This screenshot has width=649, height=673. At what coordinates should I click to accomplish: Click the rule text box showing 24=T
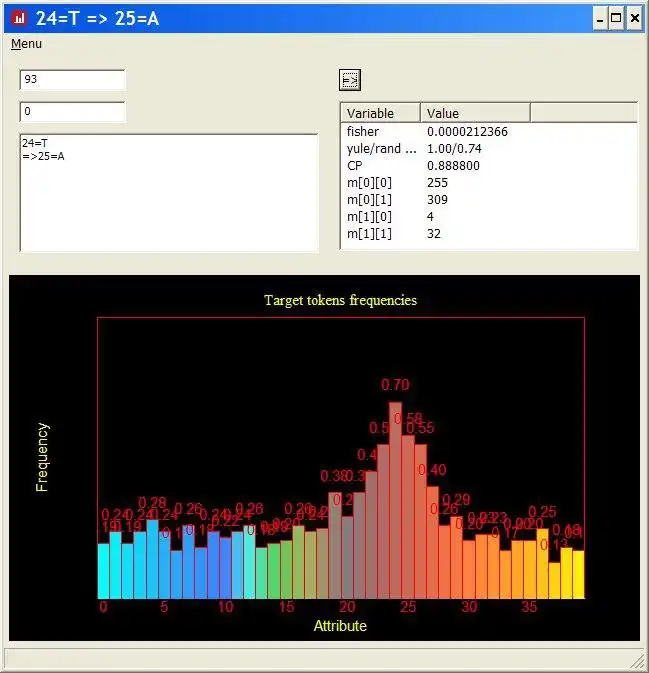169,193
